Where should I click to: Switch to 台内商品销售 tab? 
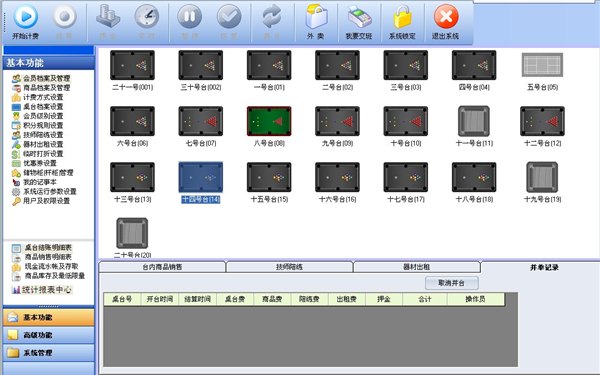[162, 267]
